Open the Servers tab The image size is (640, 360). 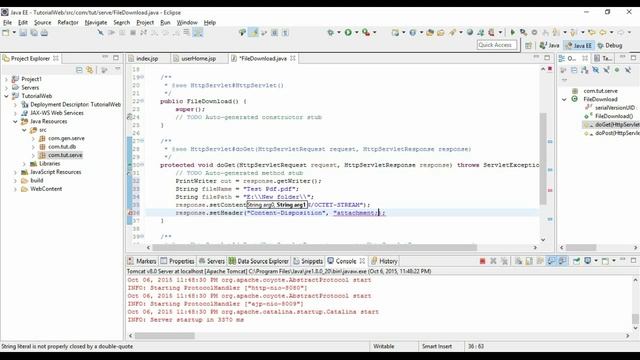tap(211, 261)
